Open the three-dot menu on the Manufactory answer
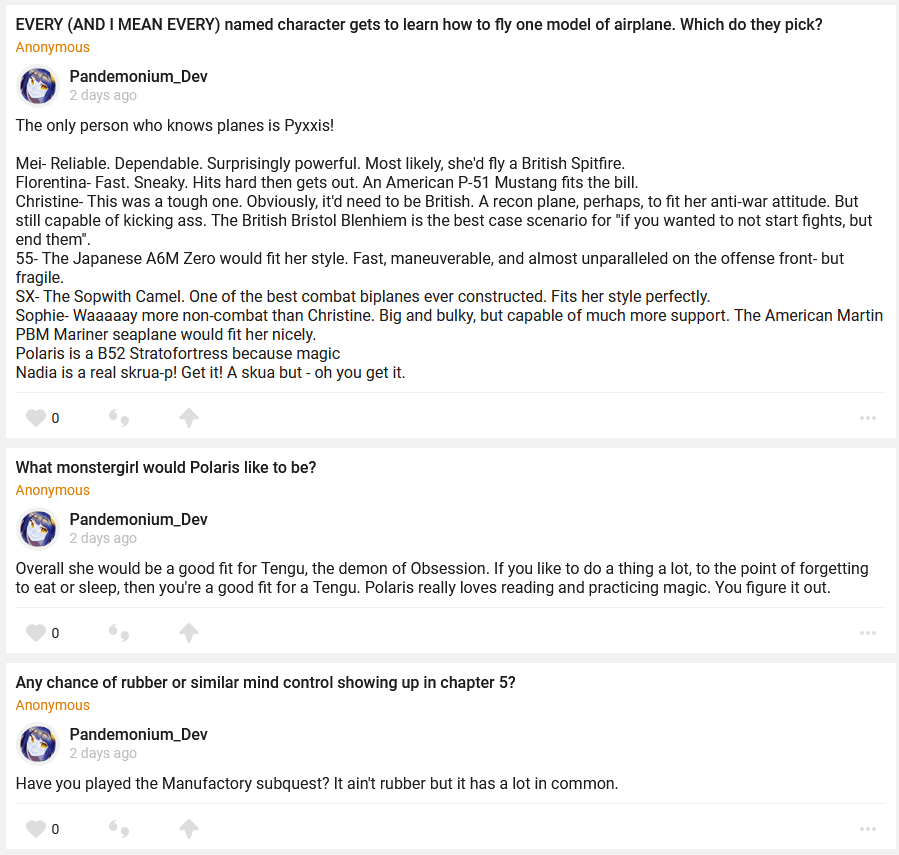This screenshot has width=899, height=855. (x=867, y=829)
